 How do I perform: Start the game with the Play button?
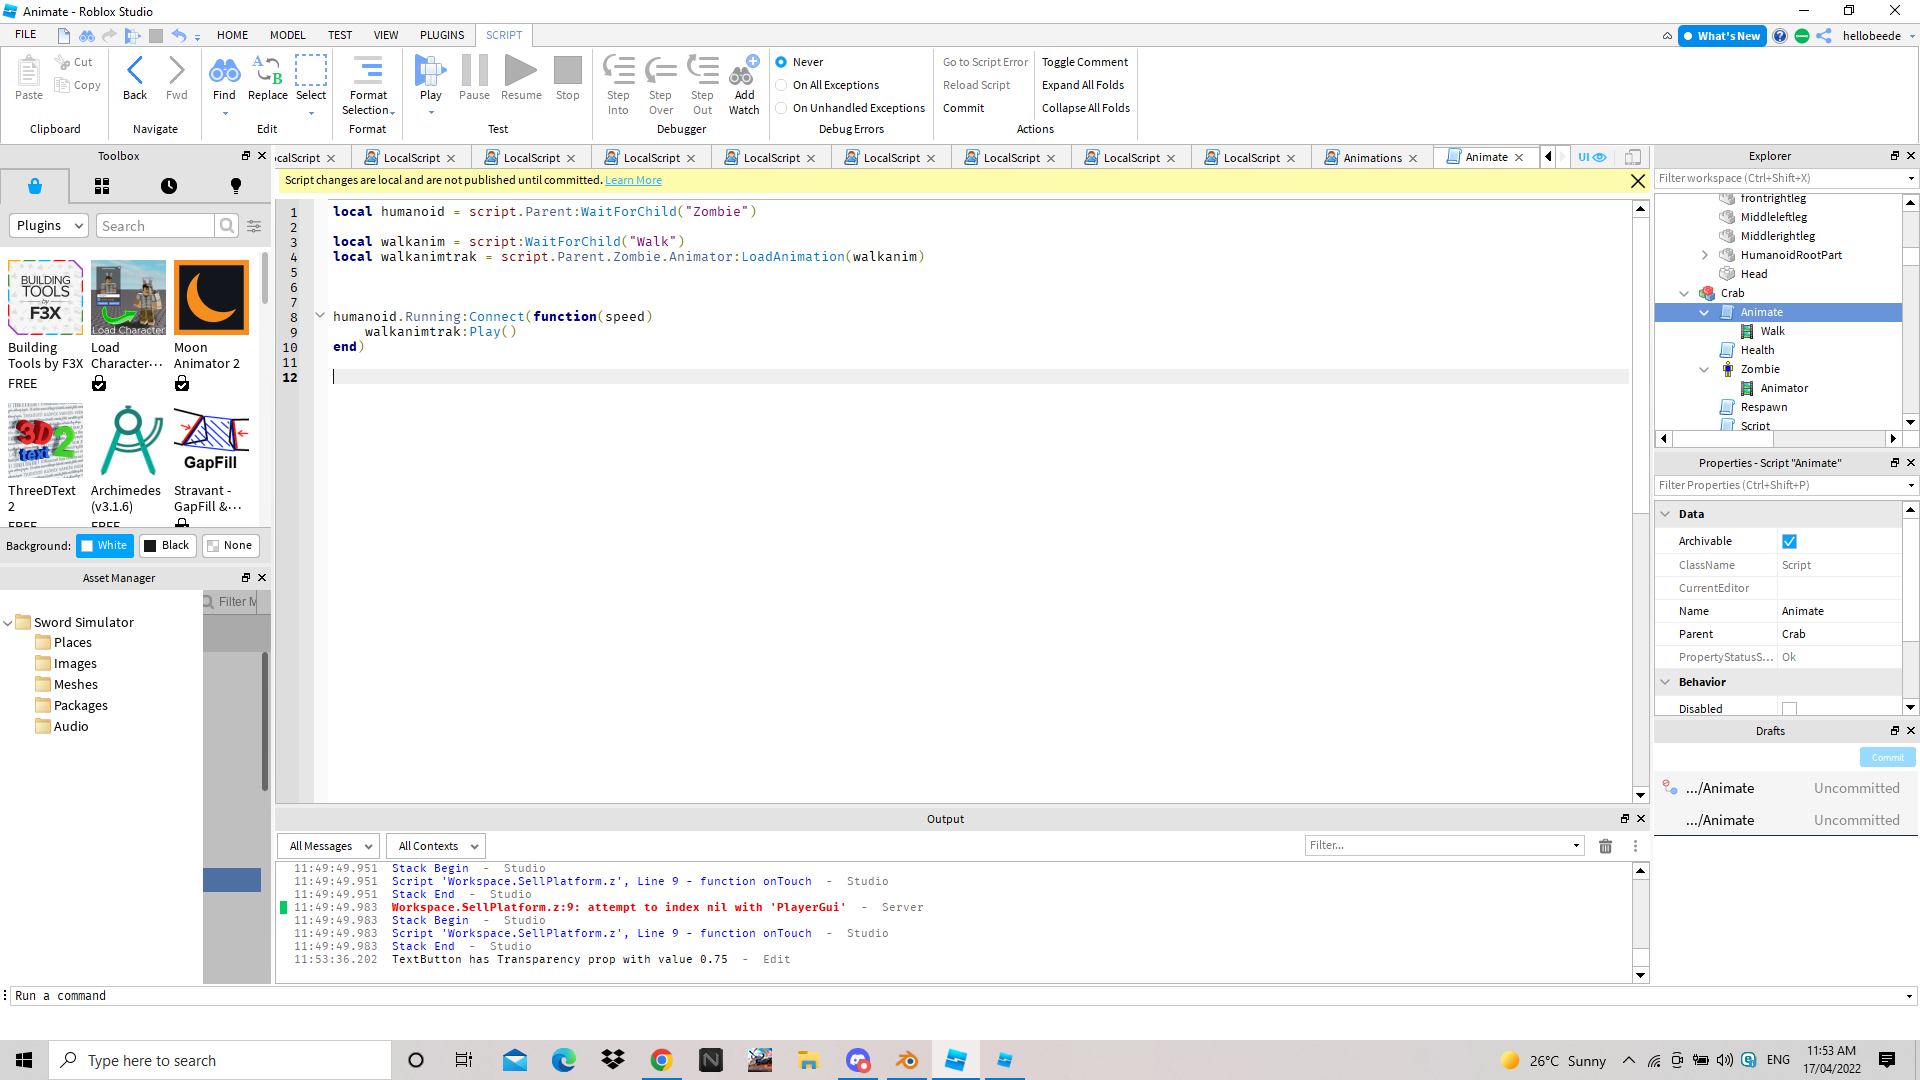pos(430,71)
